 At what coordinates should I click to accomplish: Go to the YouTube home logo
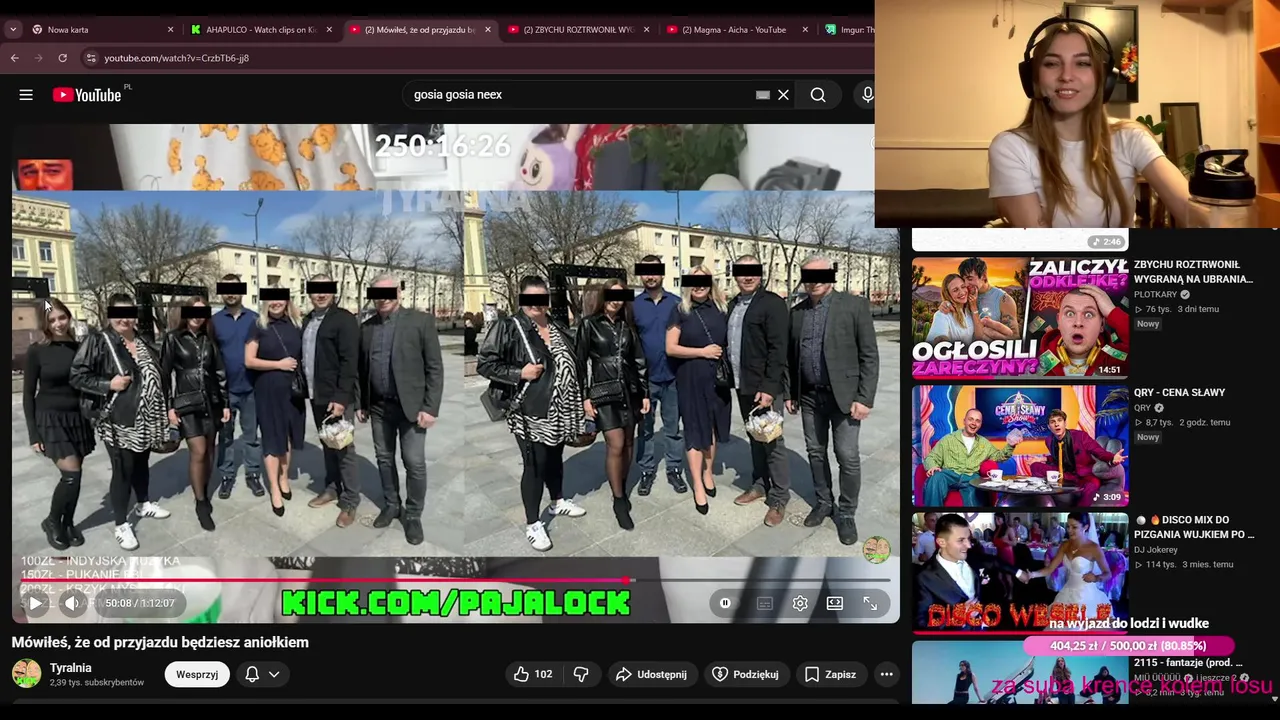(87, 95)
